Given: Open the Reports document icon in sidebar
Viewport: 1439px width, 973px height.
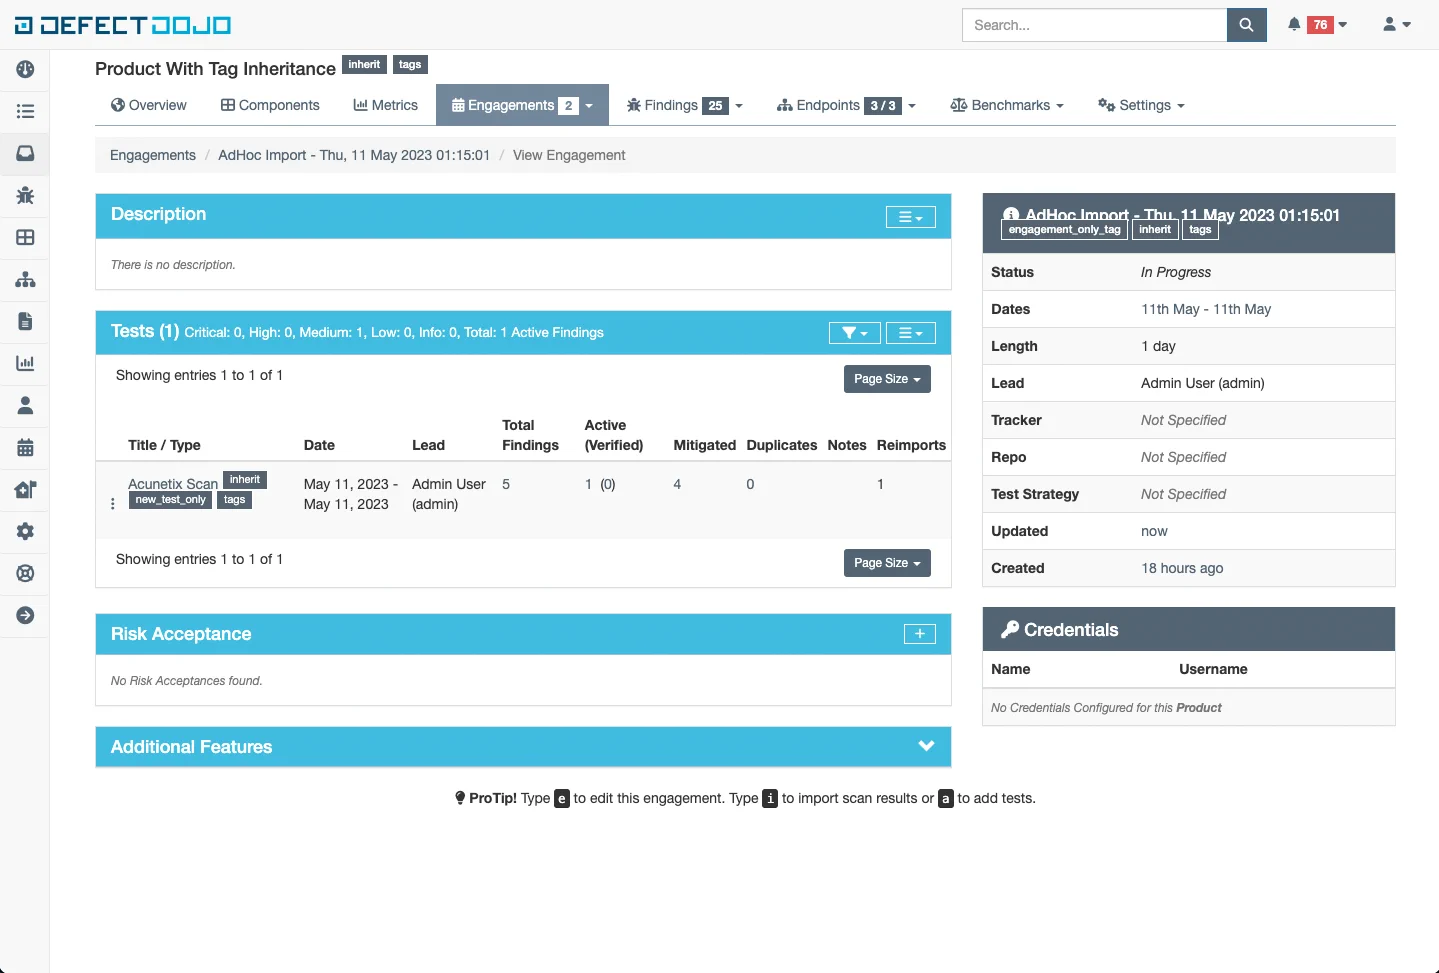Looking at the screenshot, I should (x=25, y=321).
